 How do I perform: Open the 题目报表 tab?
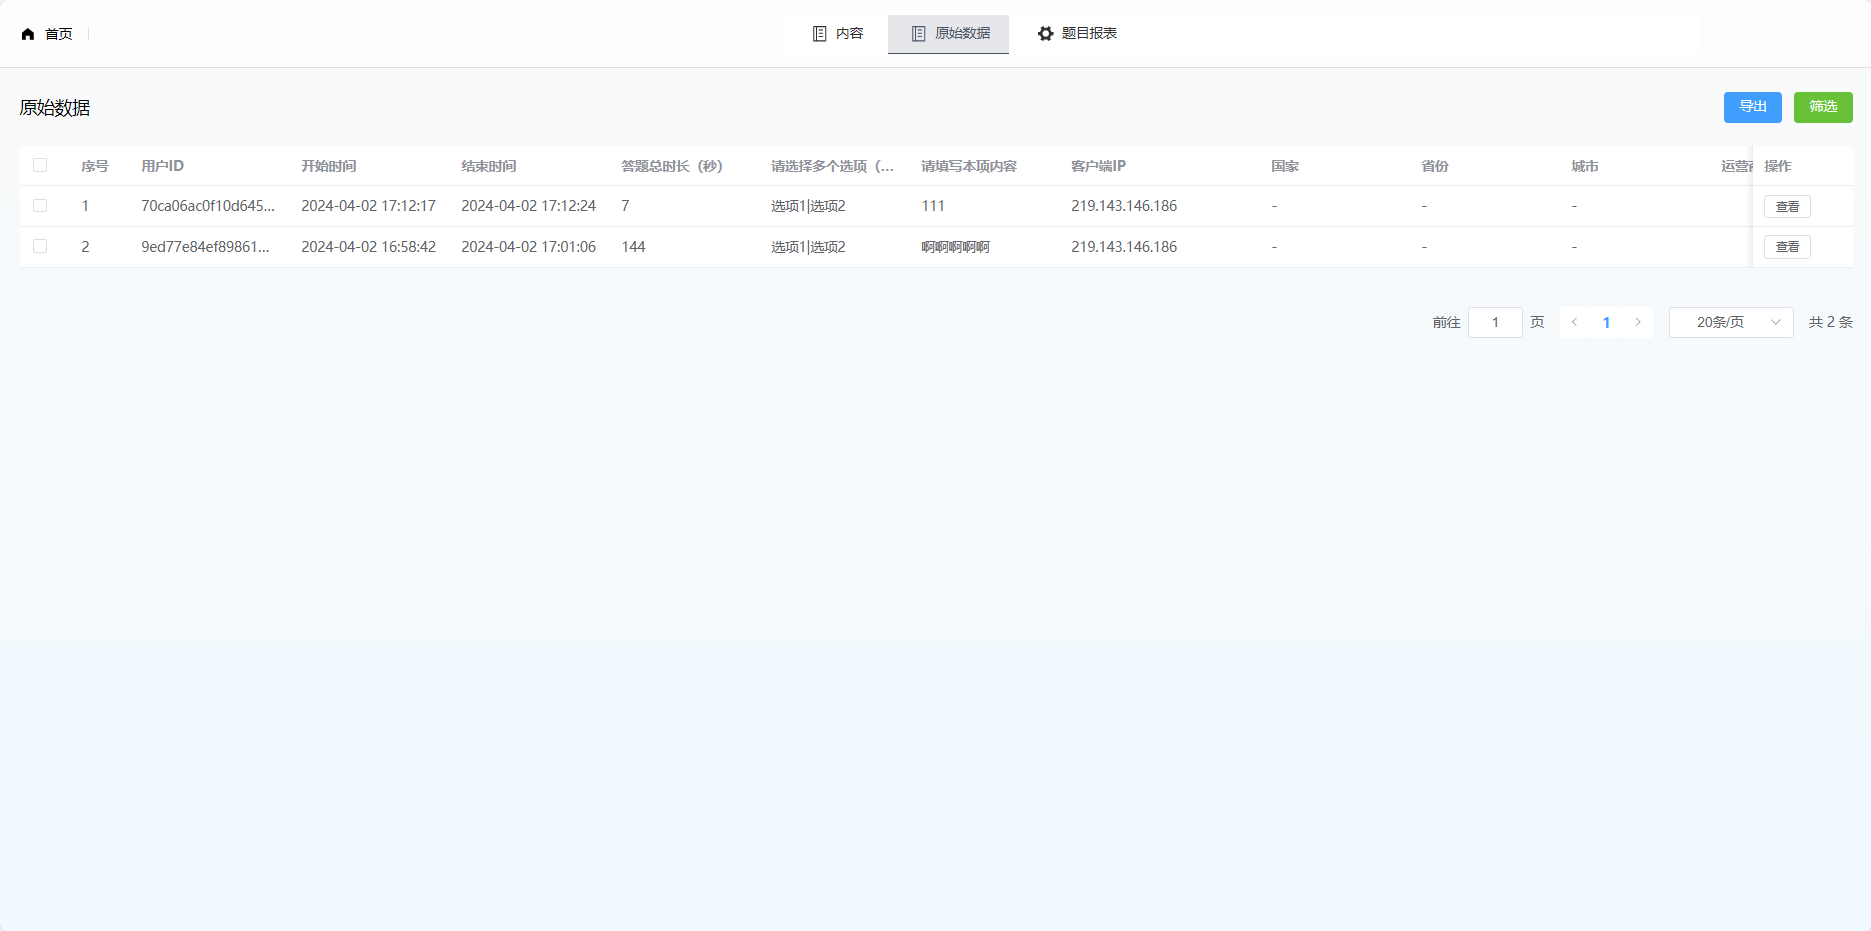point(1077,34)
